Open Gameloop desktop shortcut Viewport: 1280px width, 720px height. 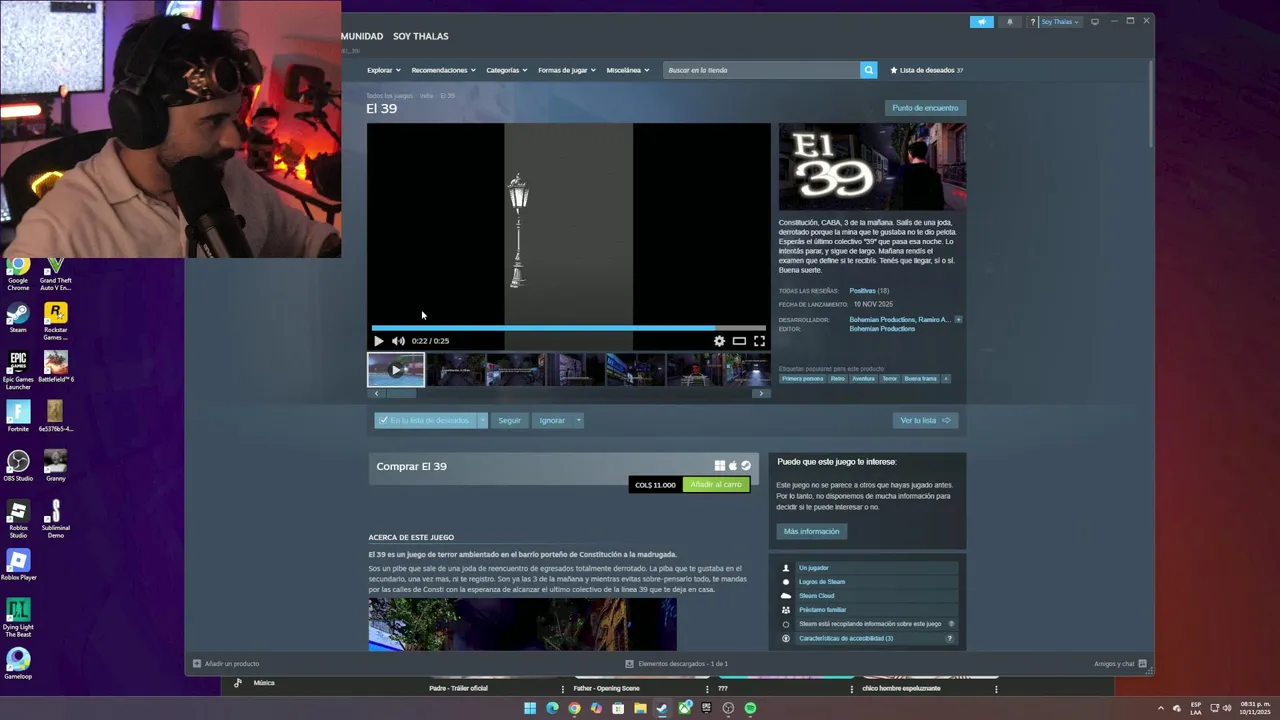click(18, 664)
